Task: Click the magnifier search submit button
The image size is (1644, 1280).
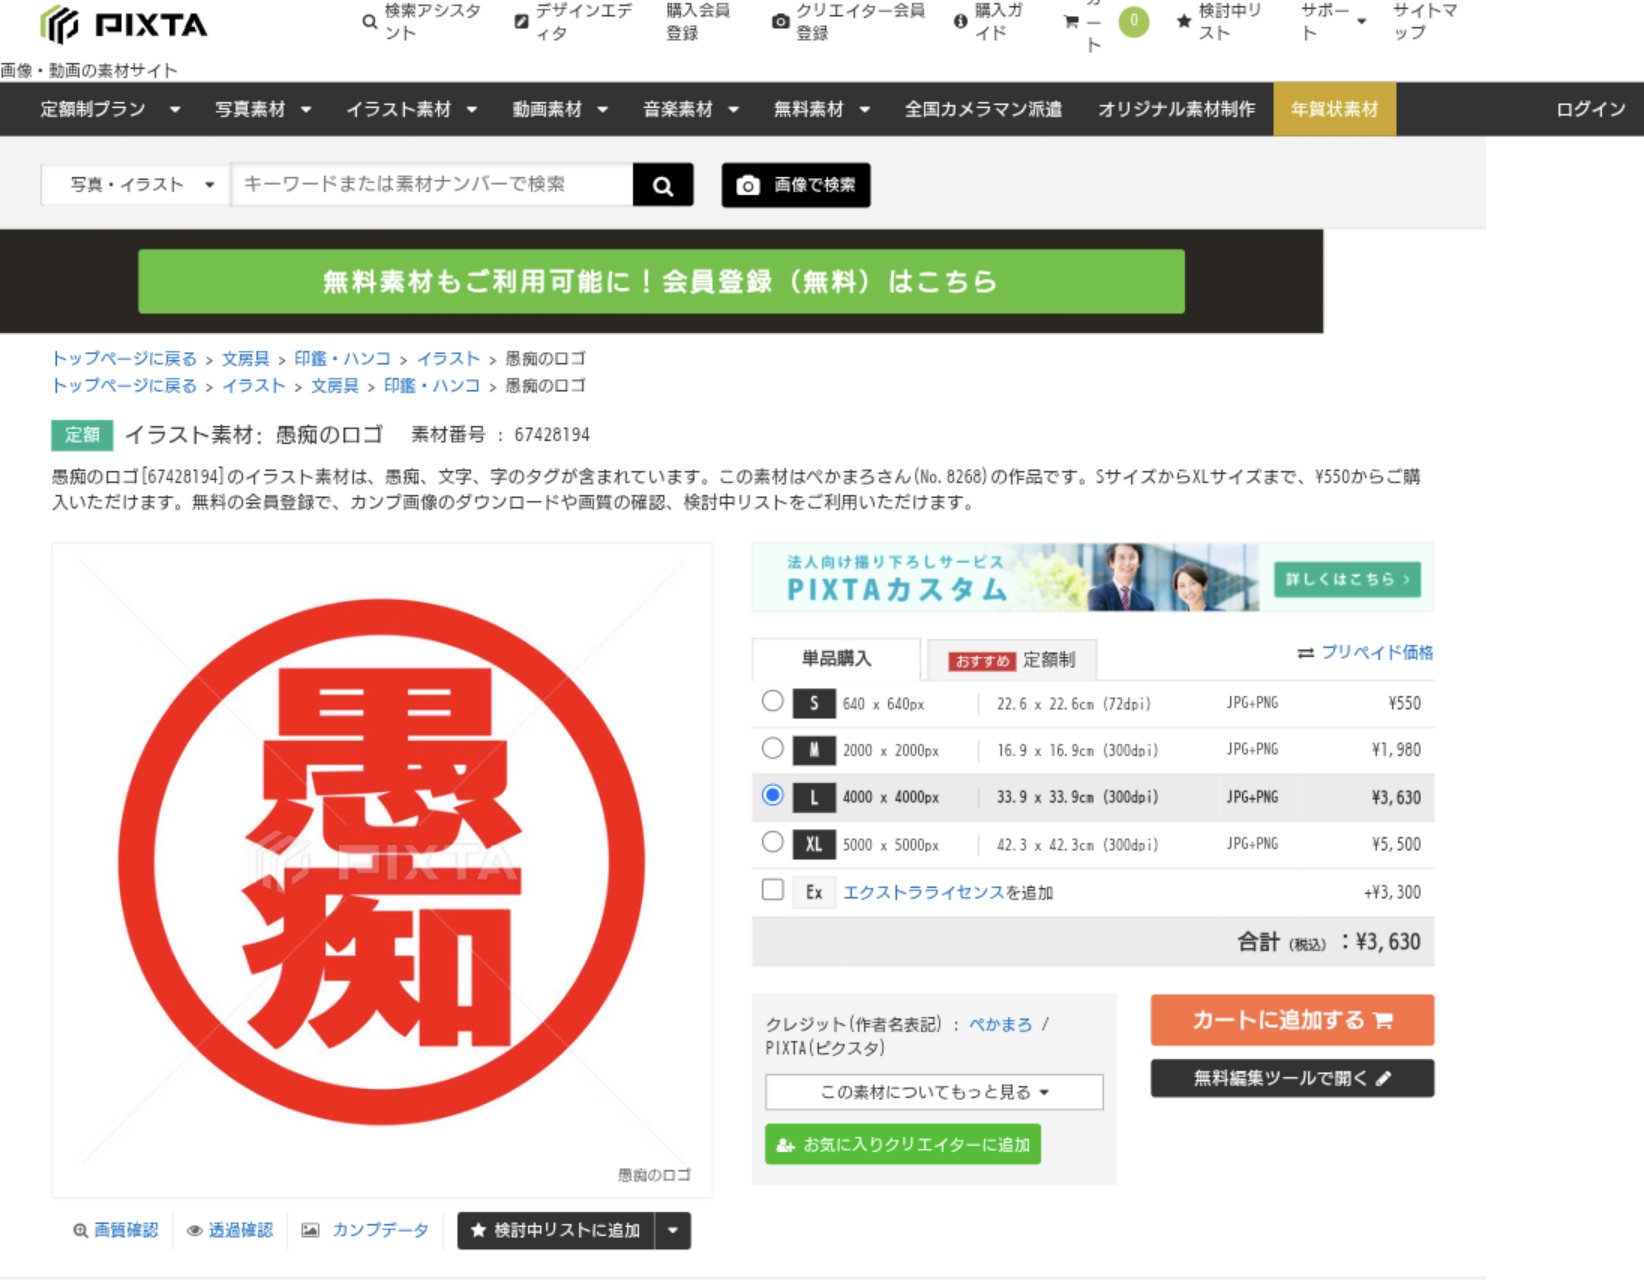Action: [663, 185]
